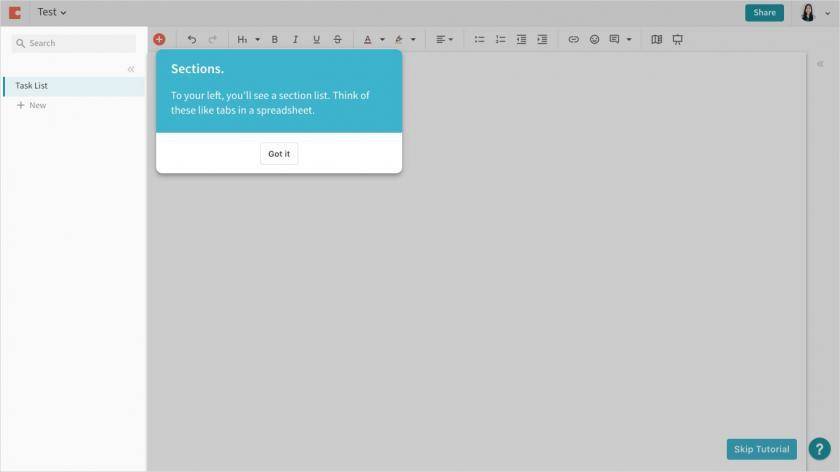Toggle bold formatting
The width and height of the screenshot is (840, 472).
point(274,39)
